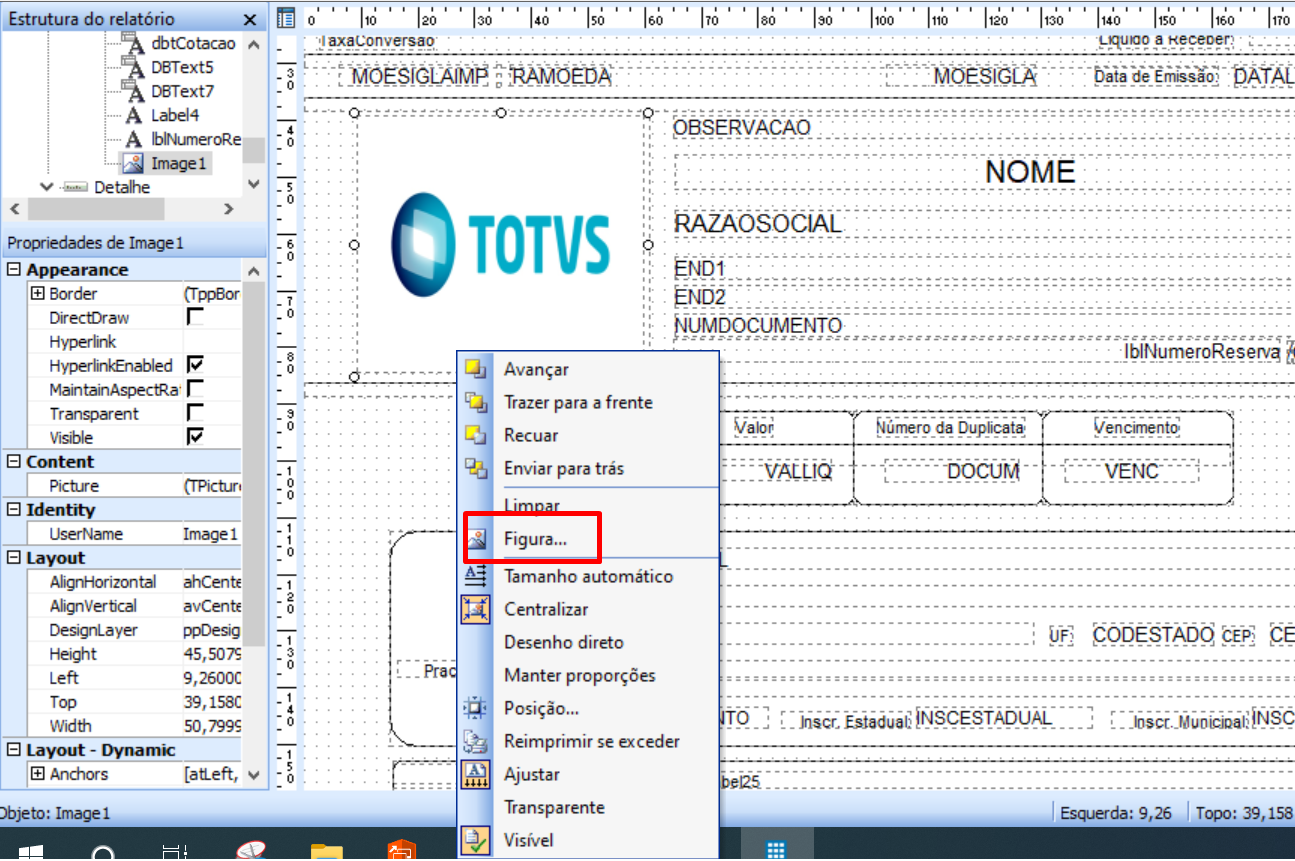Select the TOTVS logo image on the canvas
Viewport: 1295px width, 861px height.
pos(500,245)
